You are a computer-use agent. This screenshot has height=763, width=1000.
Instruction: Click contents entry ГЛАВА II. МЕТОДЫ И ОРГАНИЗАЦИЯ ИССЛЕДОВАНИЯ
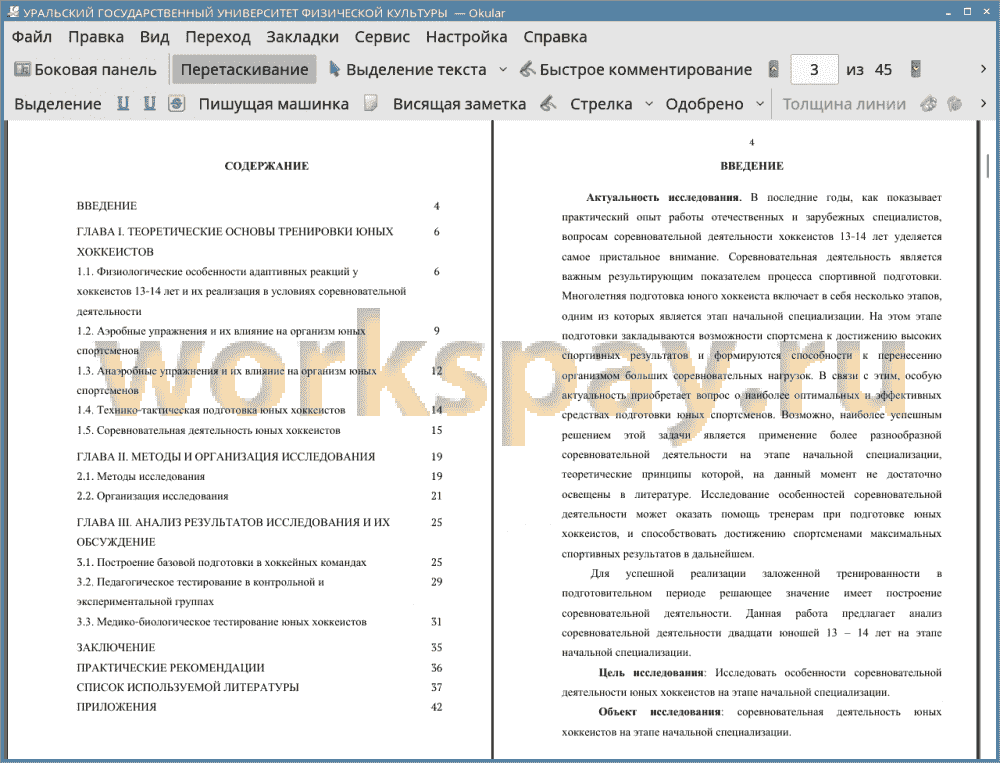click(x=226, y=457)
